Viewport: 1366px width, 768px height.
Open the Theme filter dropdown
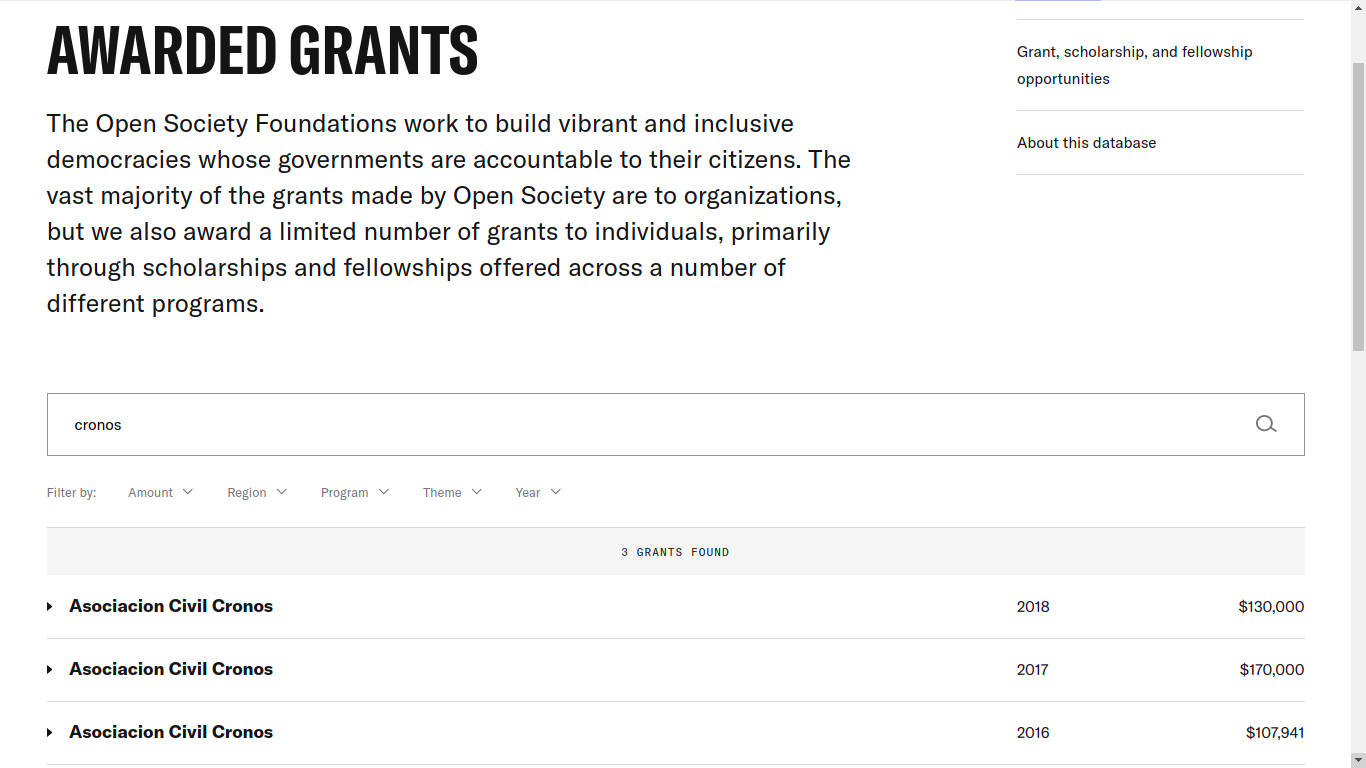tap(442, 492)
